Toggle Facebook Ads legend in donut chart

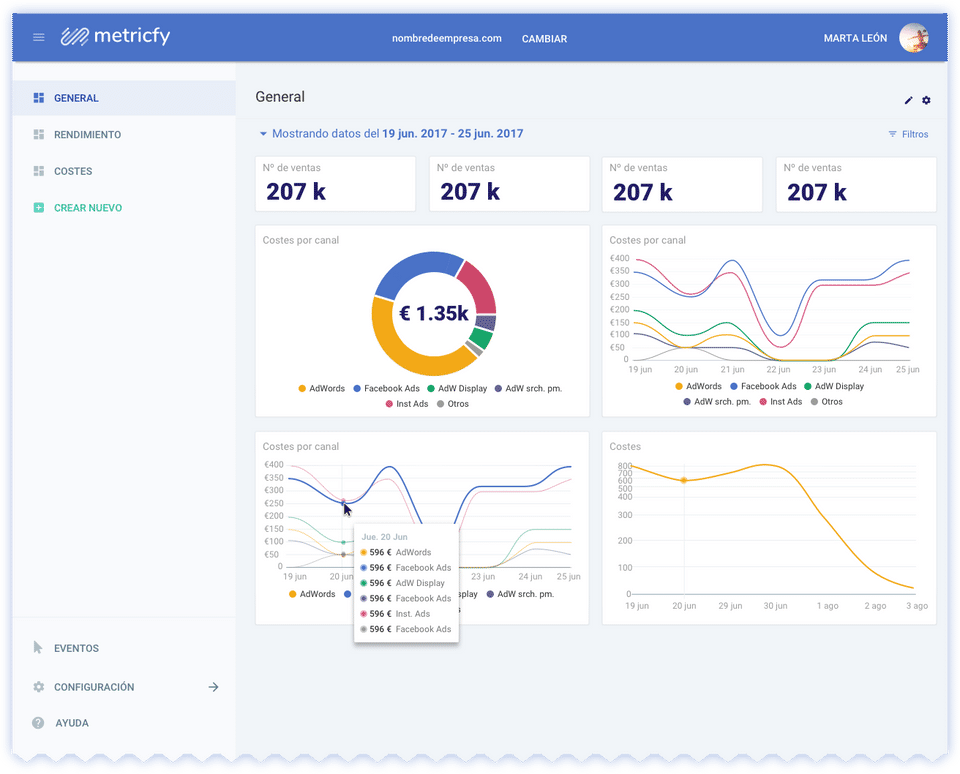point(386,389)
